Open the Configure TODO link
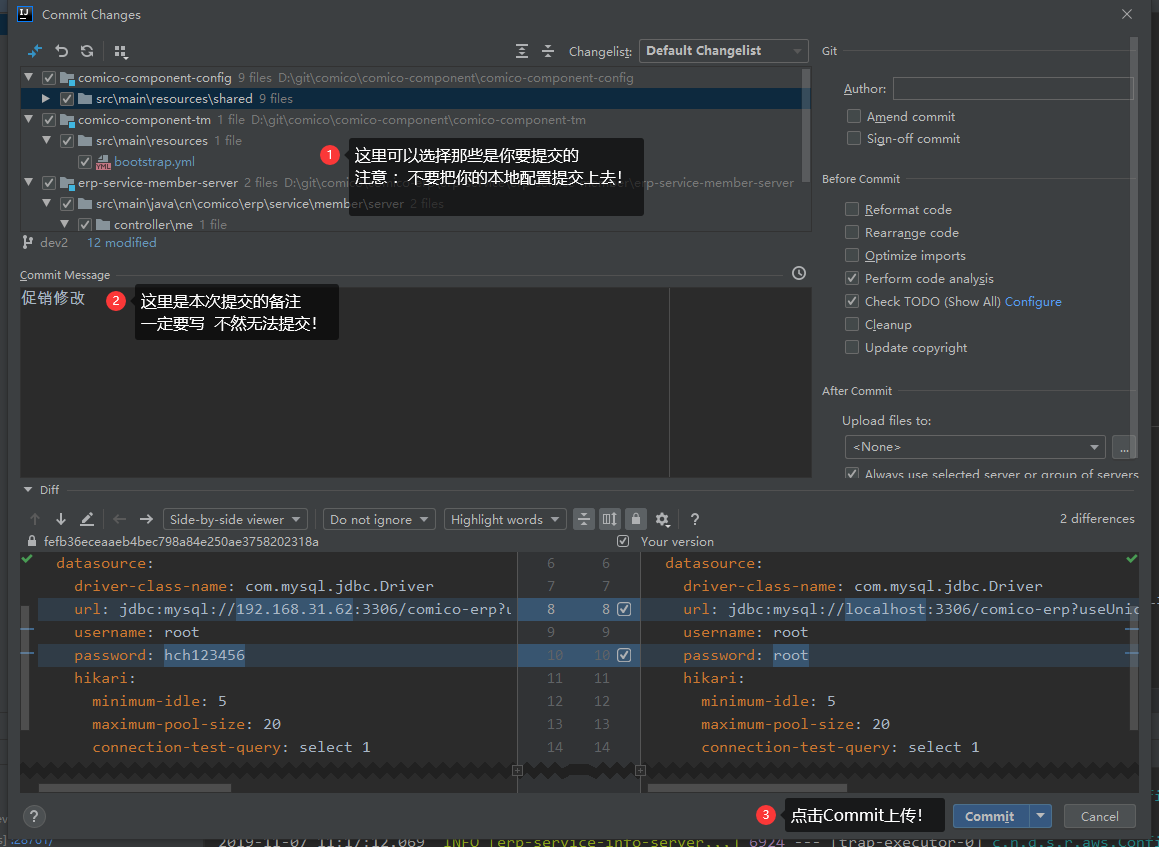The image size is (1159, 847). pos(1033,302)
